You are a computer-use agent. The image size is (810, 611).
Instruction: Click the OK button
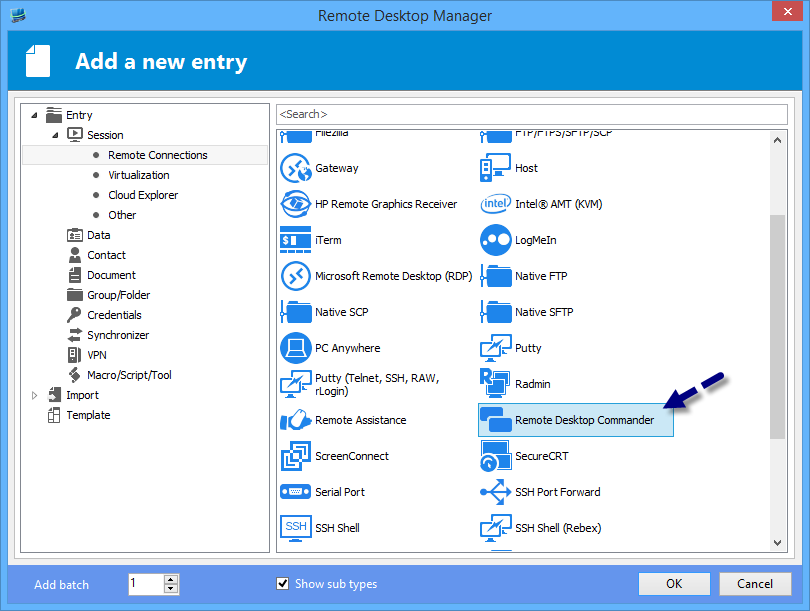674,584
